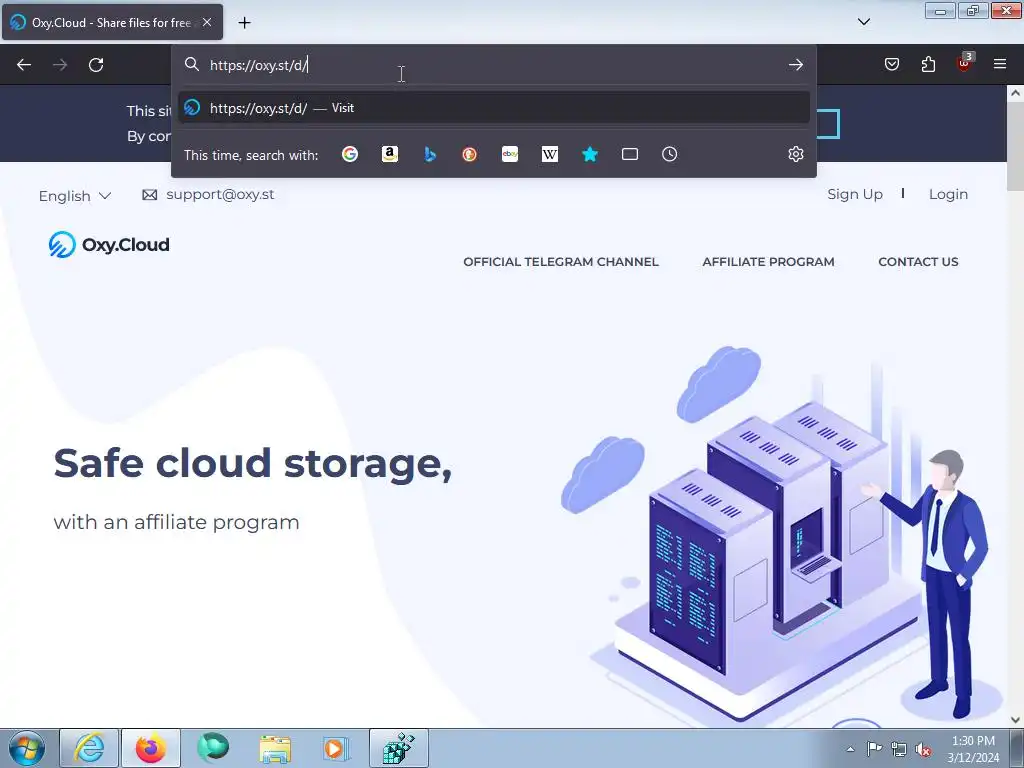Click the page scrollbar down arrow
Screen dimensions: 1024x768
point(1016,720)
